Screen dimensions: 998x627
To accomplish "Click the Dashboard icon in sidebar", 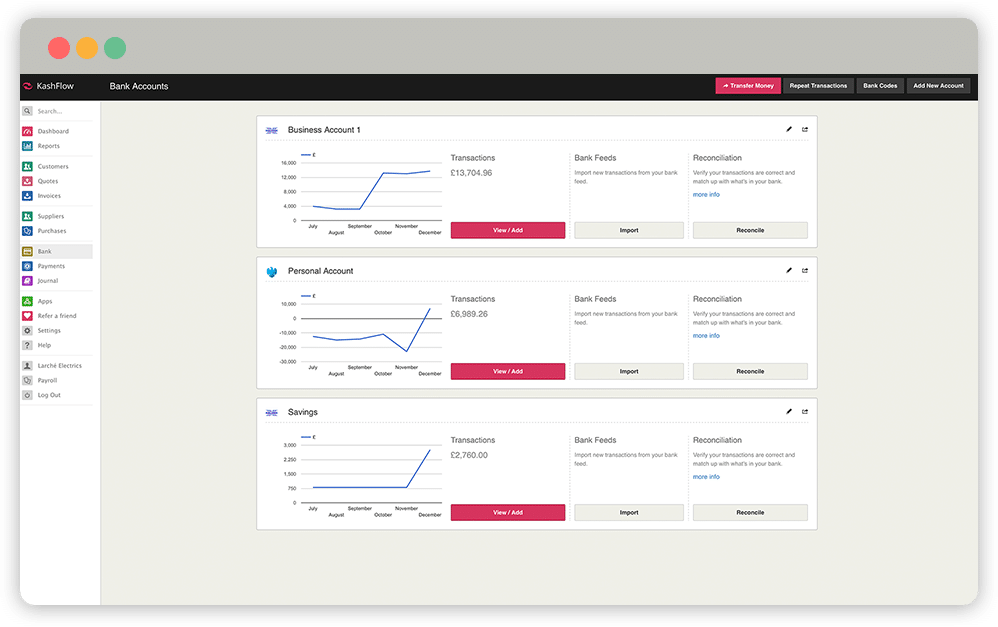I will [x=28, y=132].
